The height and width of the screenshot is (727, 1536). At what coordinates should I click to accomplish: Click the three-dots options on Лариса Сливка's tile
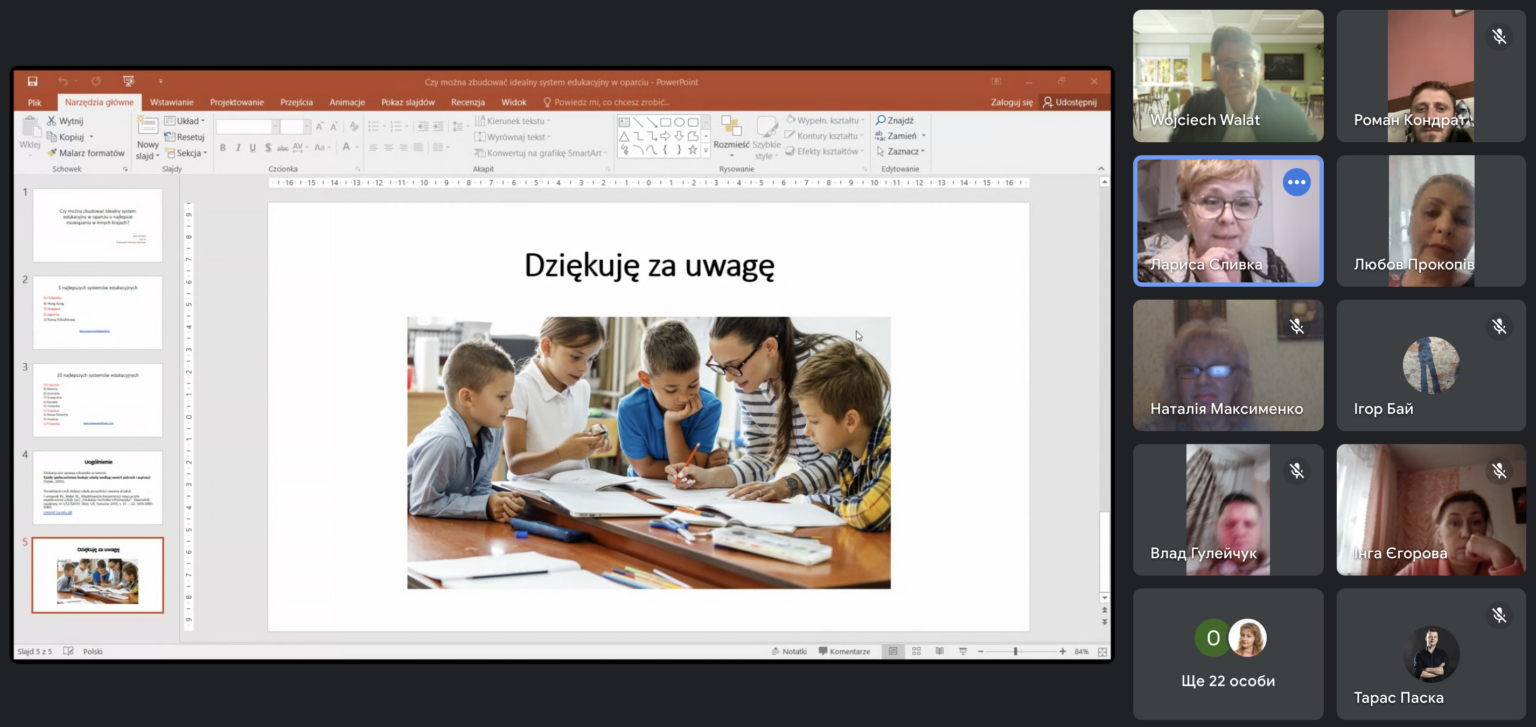pos(1296,182)
